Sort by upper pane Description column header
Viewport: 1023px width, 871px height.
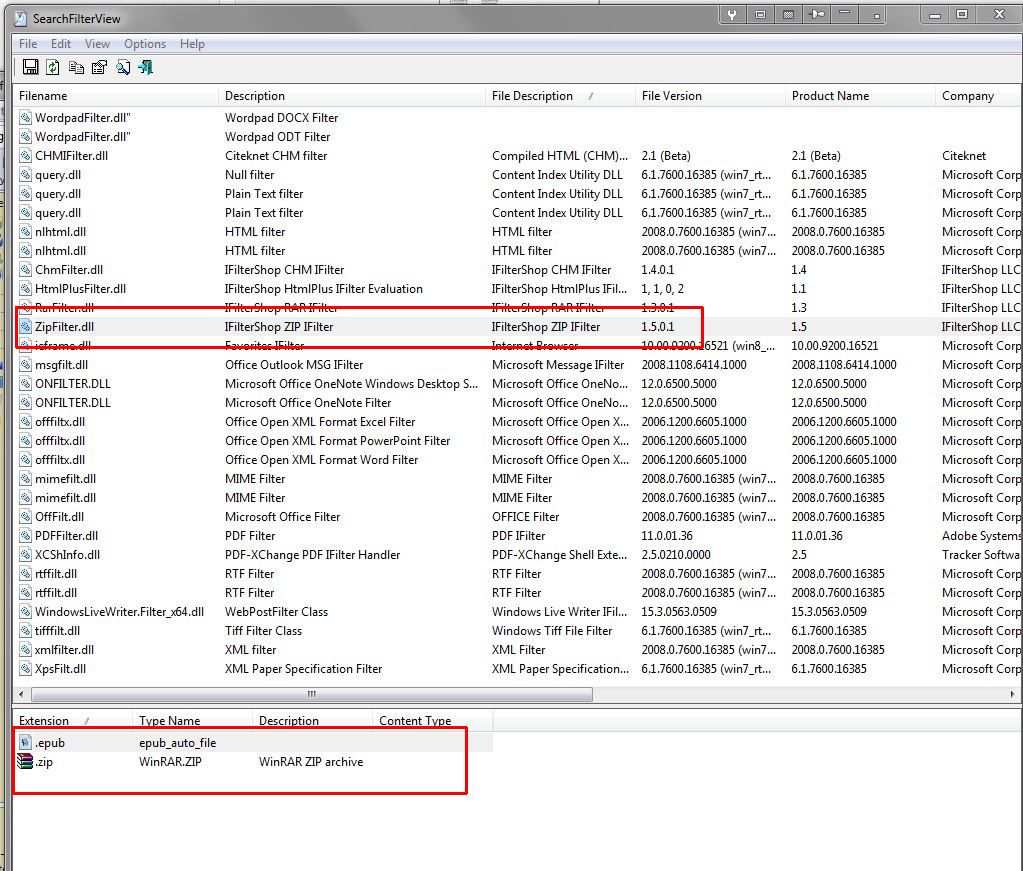click(352, 96)
